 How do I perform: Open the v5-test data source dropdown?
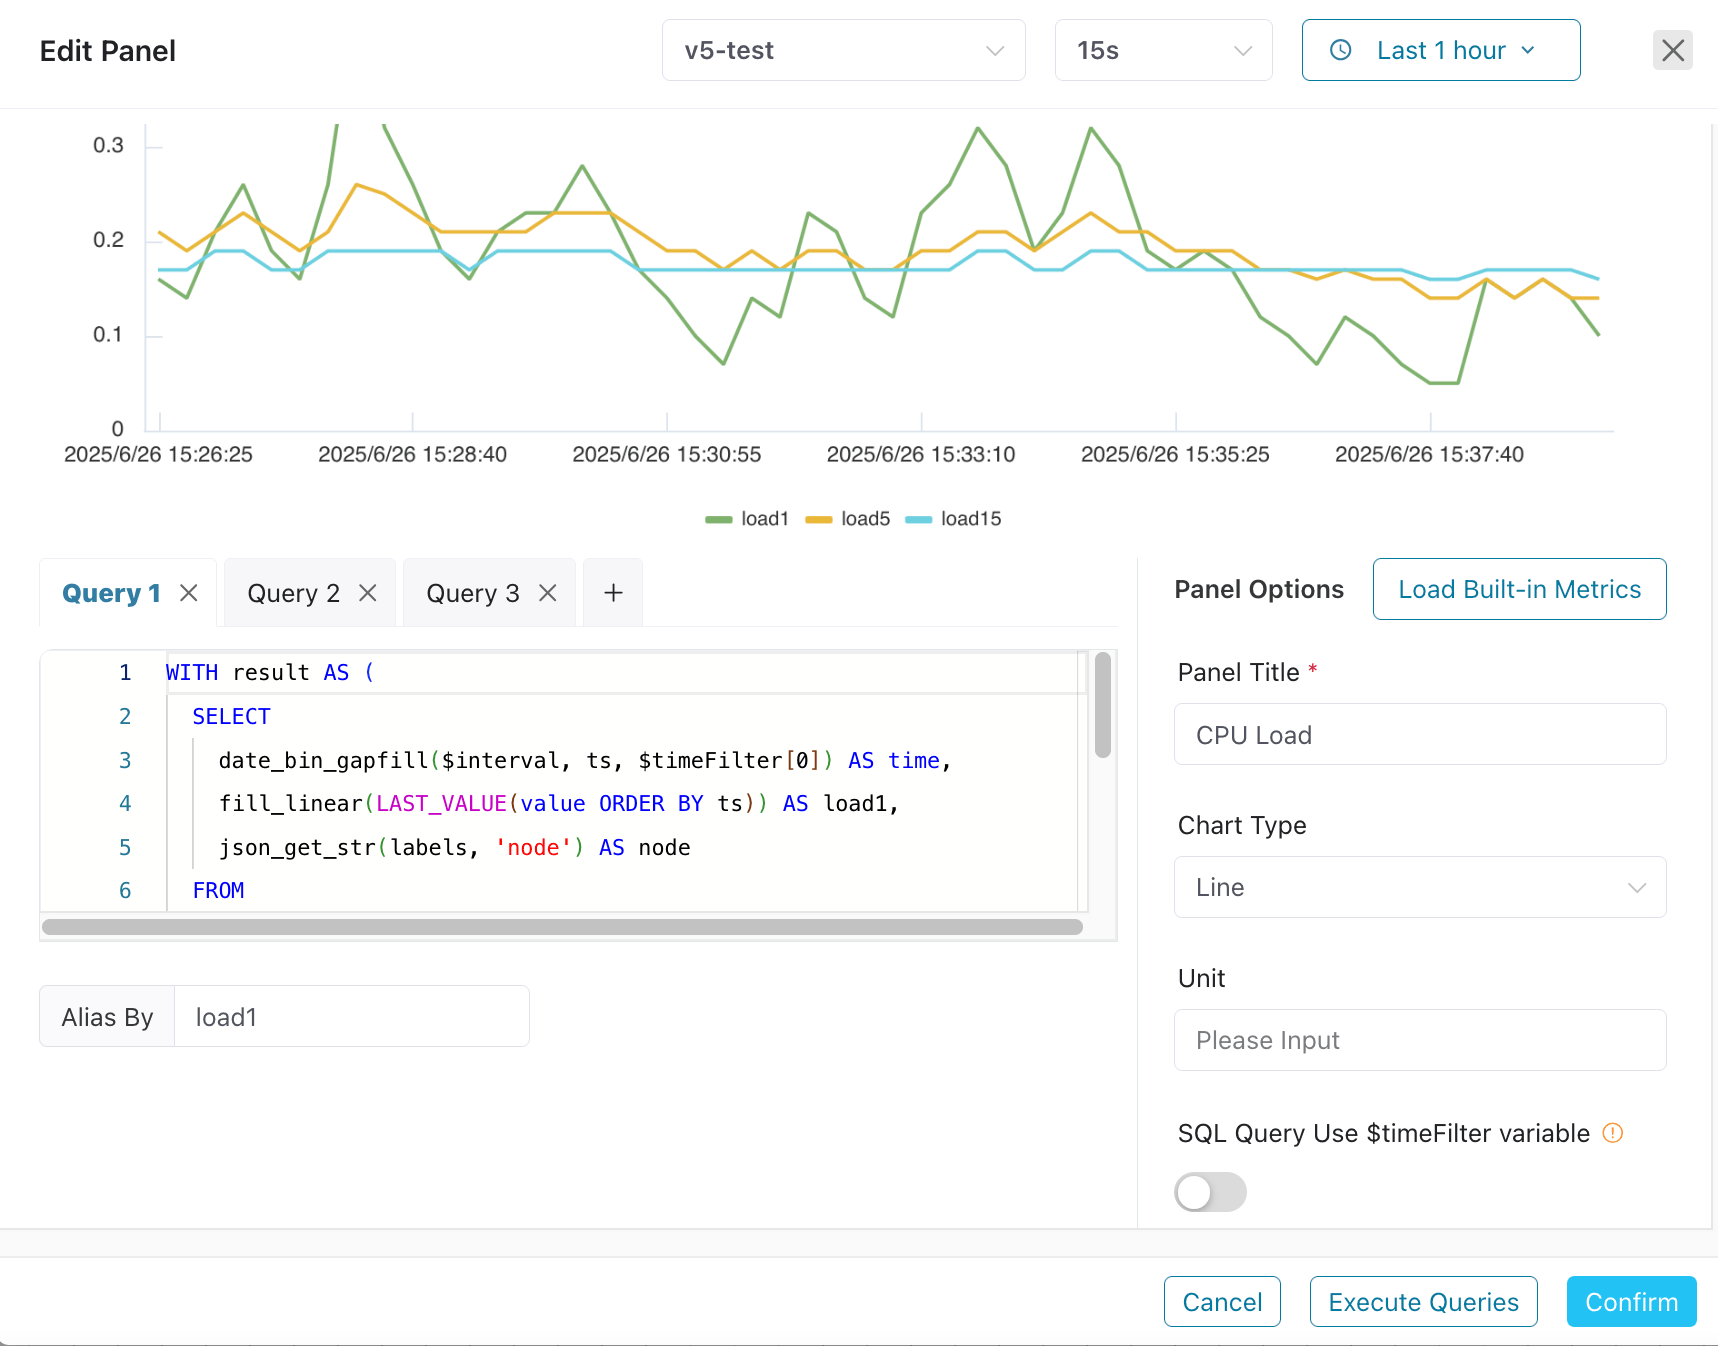coord(843,50)
